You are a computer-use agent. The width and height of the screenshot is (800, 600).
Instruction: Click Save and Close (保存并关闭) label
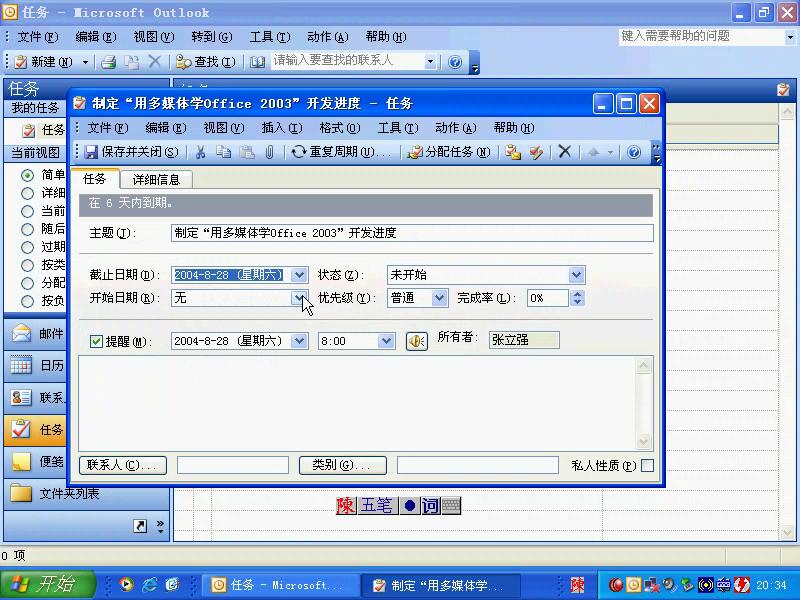point(140,152)
